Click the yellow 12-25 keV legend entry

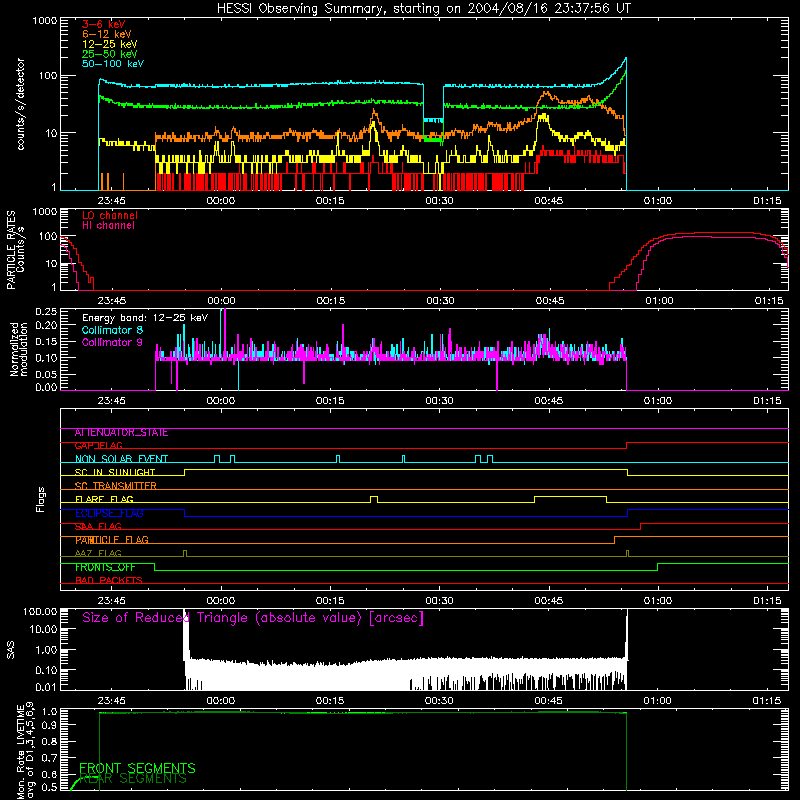click(x=110, y=44)
